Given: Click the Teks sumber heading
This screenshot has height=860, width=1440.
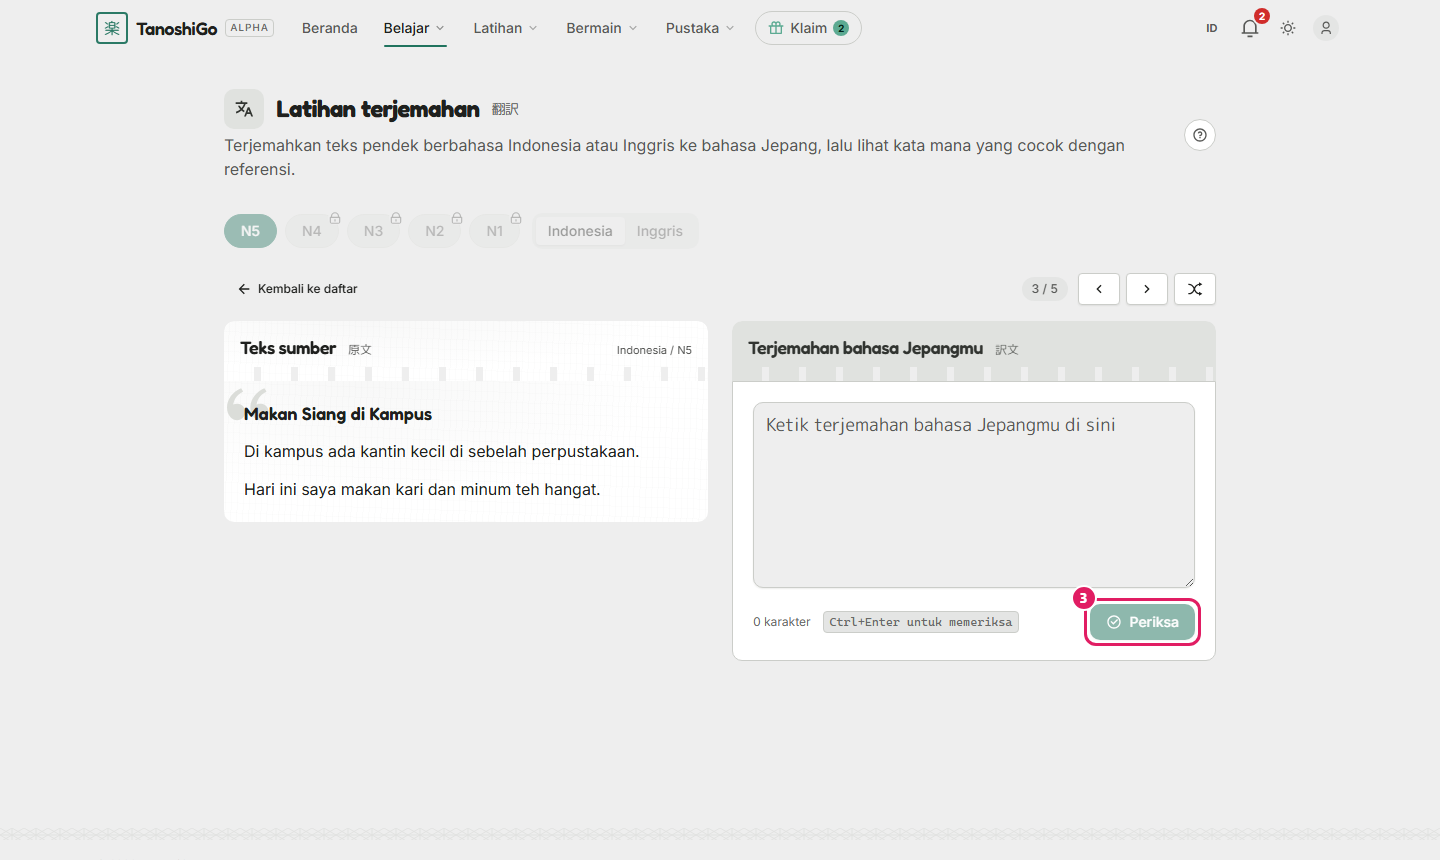Looking at the screenshot, I should [x=288, y=348].
